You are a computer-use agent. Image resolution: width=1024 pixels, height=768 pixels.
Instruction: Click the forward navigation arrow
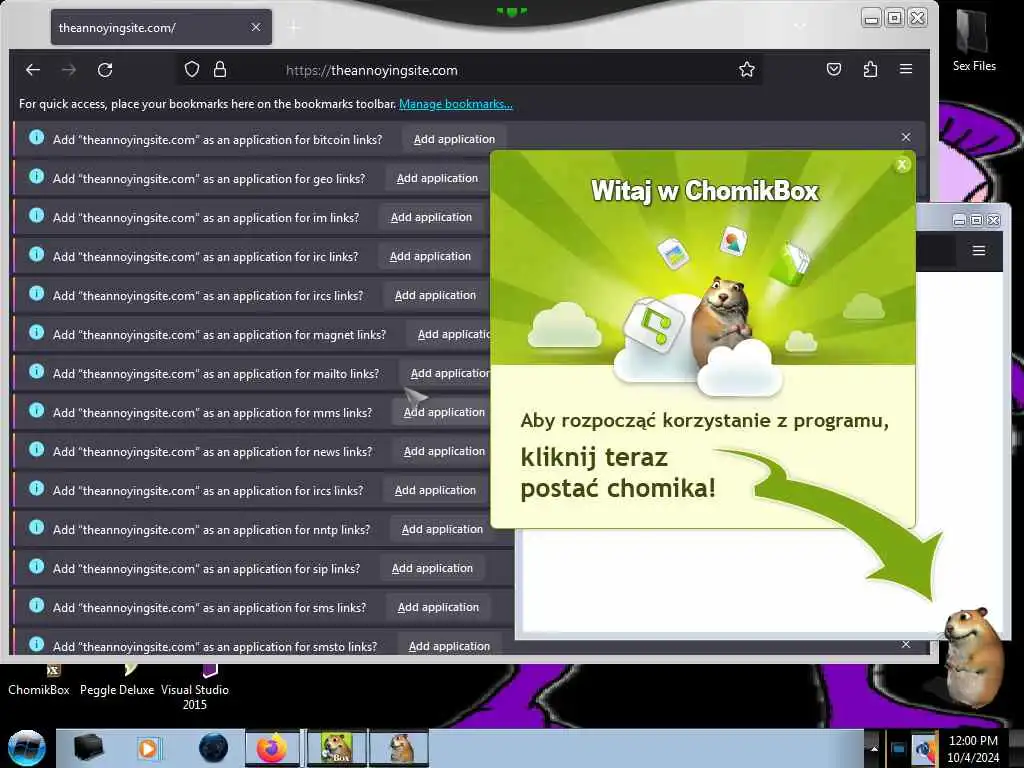69,70
